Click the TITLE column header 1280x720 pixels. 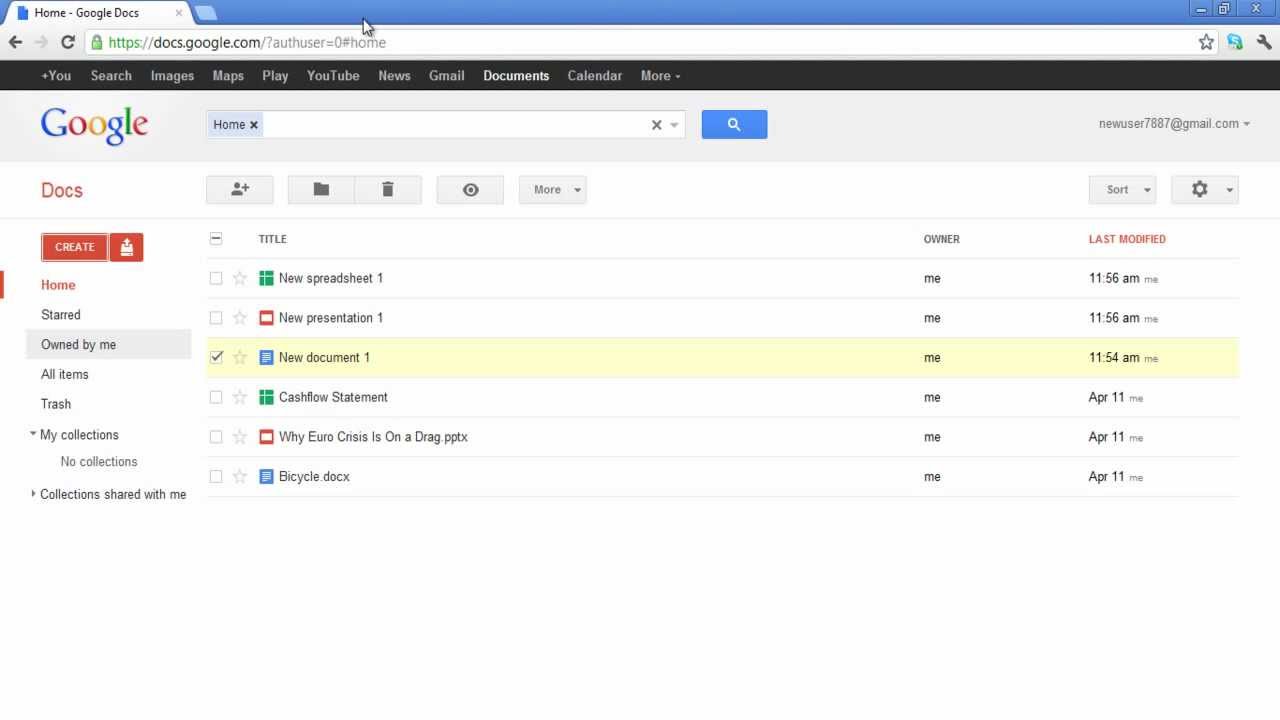[x=273, y=239]
